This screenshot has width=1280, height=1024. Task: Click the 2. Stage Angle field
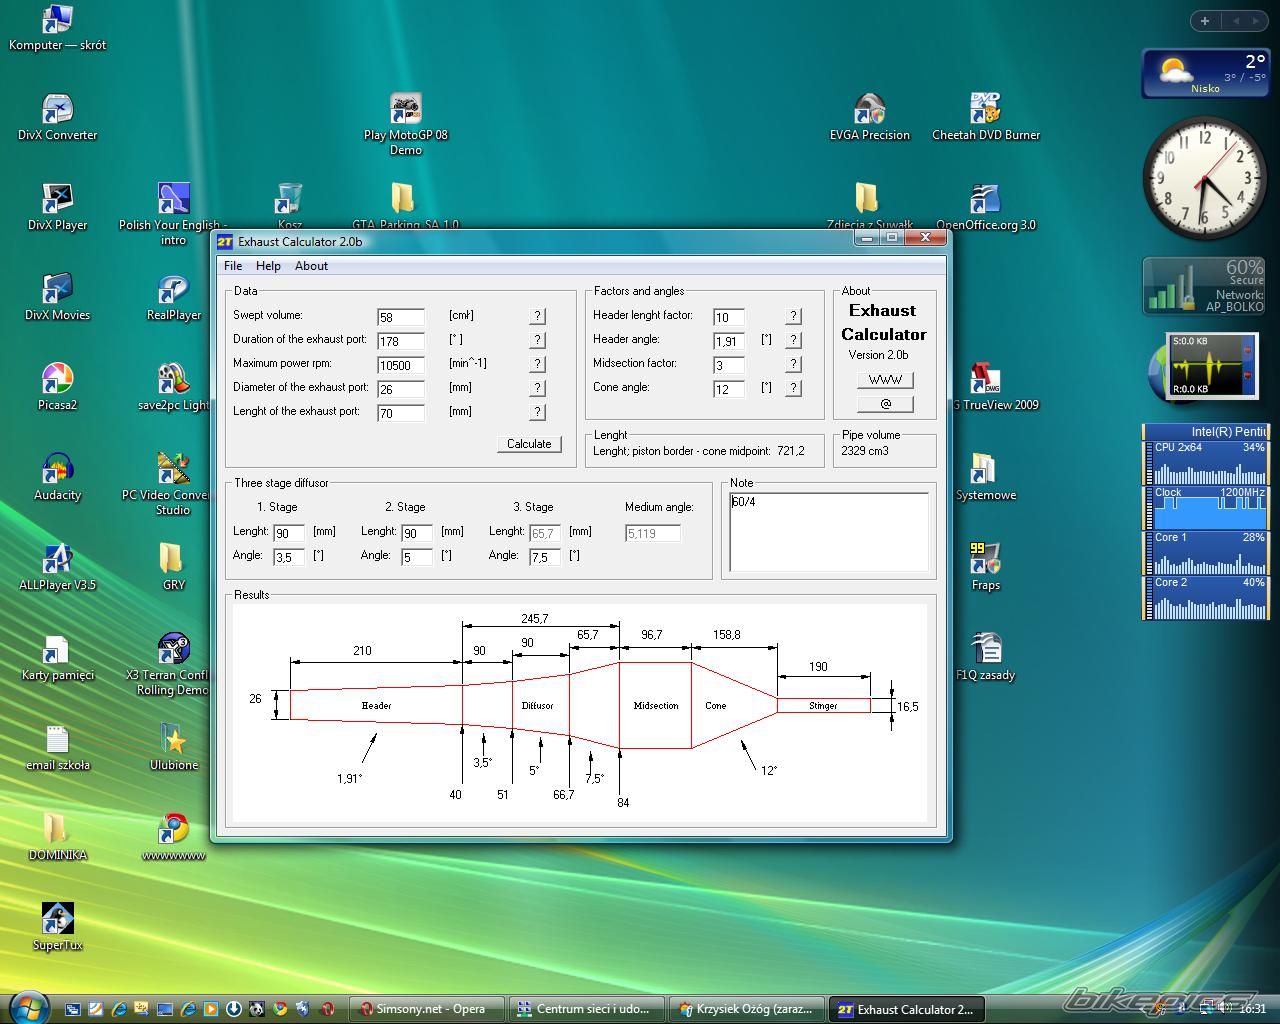coord(417,557)
